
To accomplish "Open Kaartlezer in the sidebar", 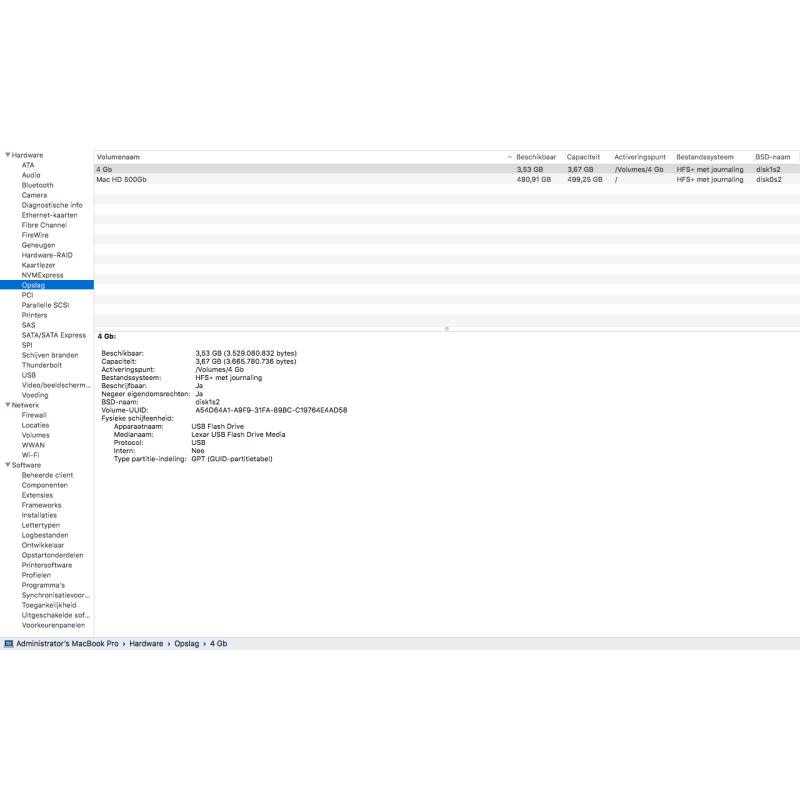I will coord(38,265).
